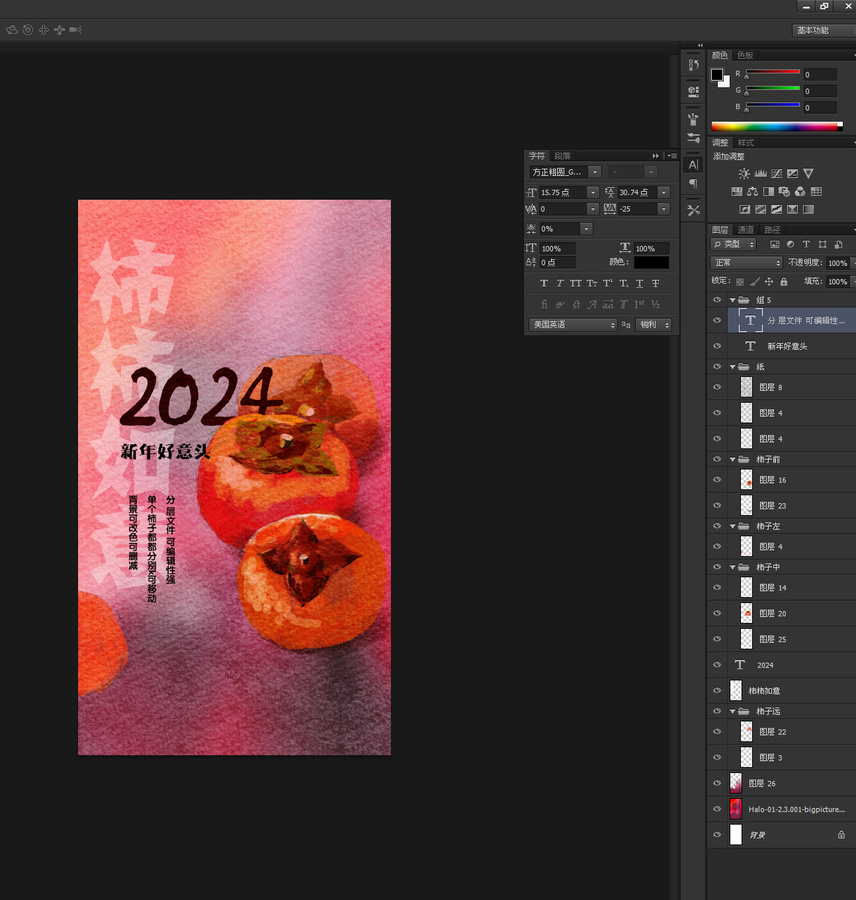The height and width of the screenshot is (900, 856).
Task: Open the 基本功能 workspace switcher
Action: tap(824, 30)
